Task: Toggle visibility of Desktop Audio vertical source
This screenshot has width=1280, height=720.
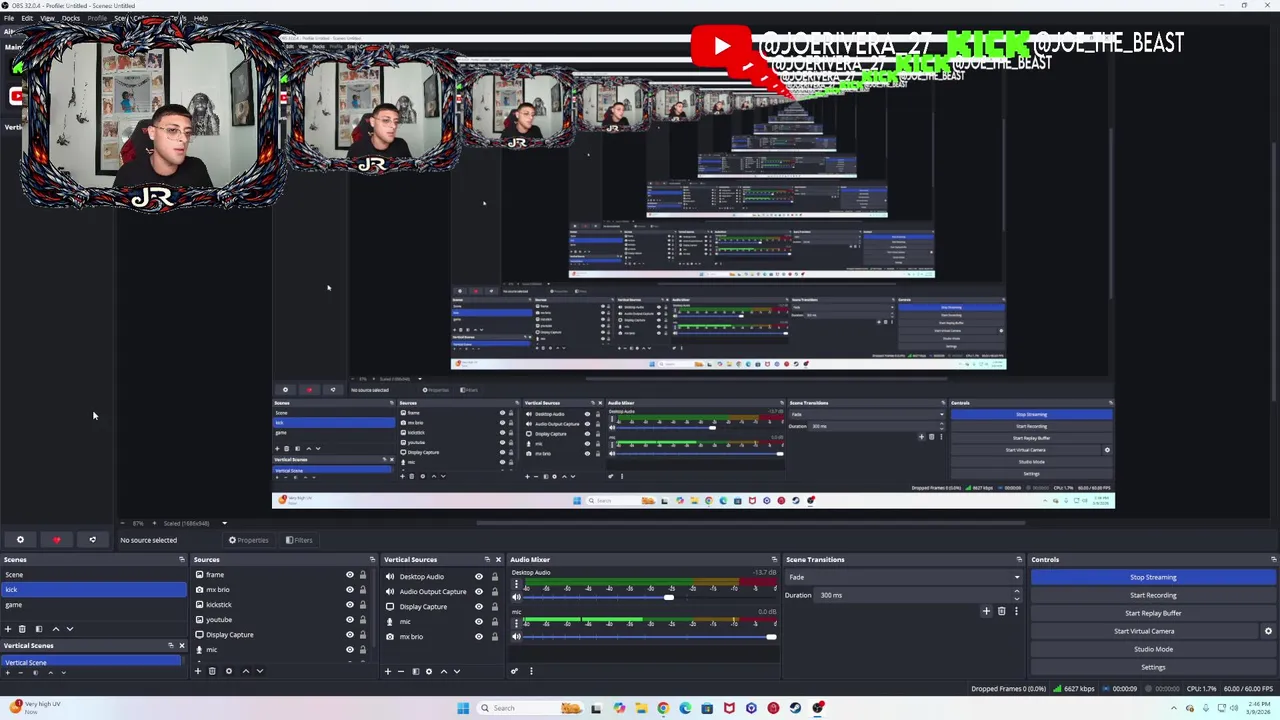Action: (x=479, y=577)
